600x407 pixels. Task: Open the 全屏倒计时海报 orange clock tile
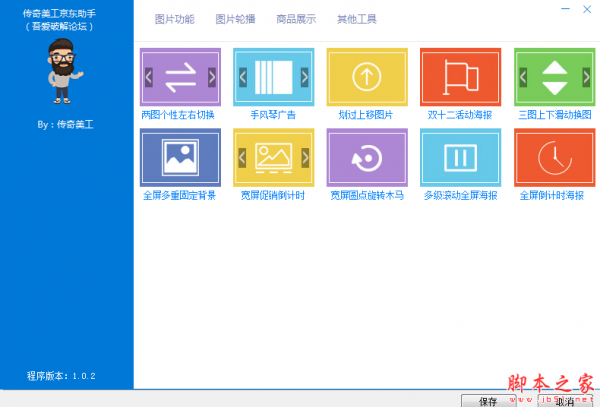(x=554, y=157)
